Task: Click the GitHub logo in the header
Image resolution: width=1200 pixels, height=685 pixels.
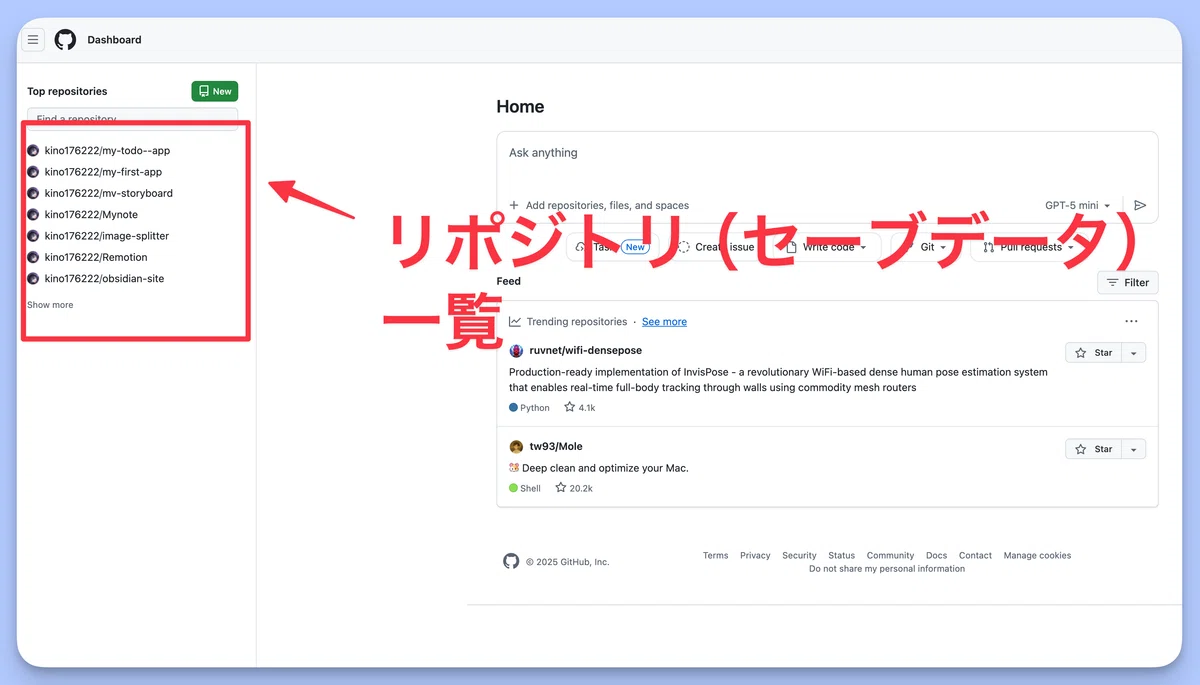Action: coord(65,40)
